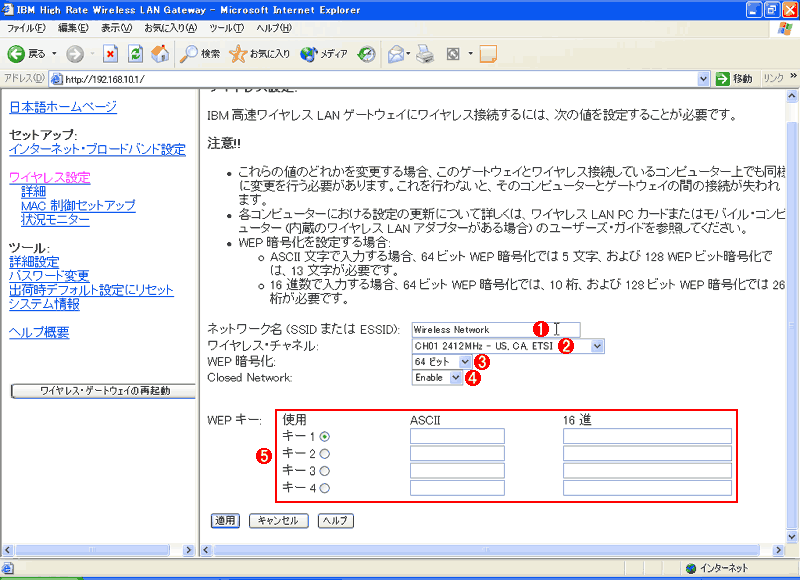Click the キー 2 ASCII input field
Screen dimensions: 800x580
coord(457,453)
